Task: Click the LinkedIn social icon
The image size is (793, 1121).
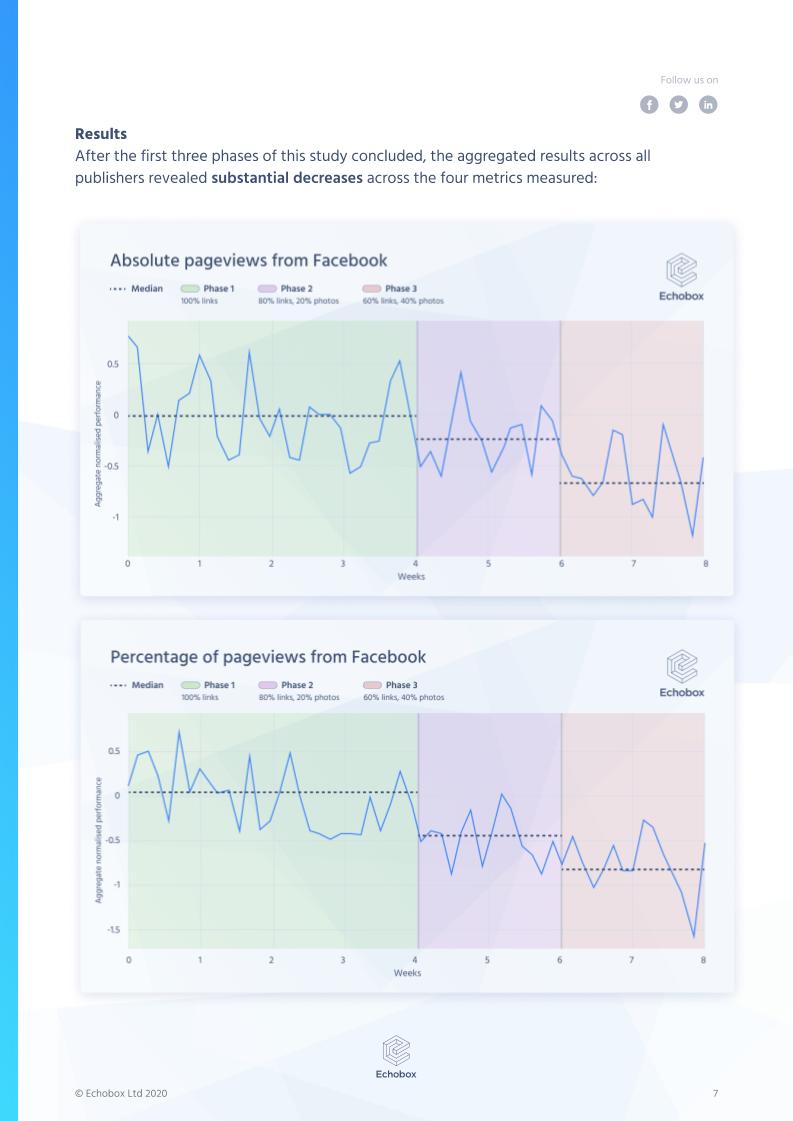Action: tap(708, 104)
